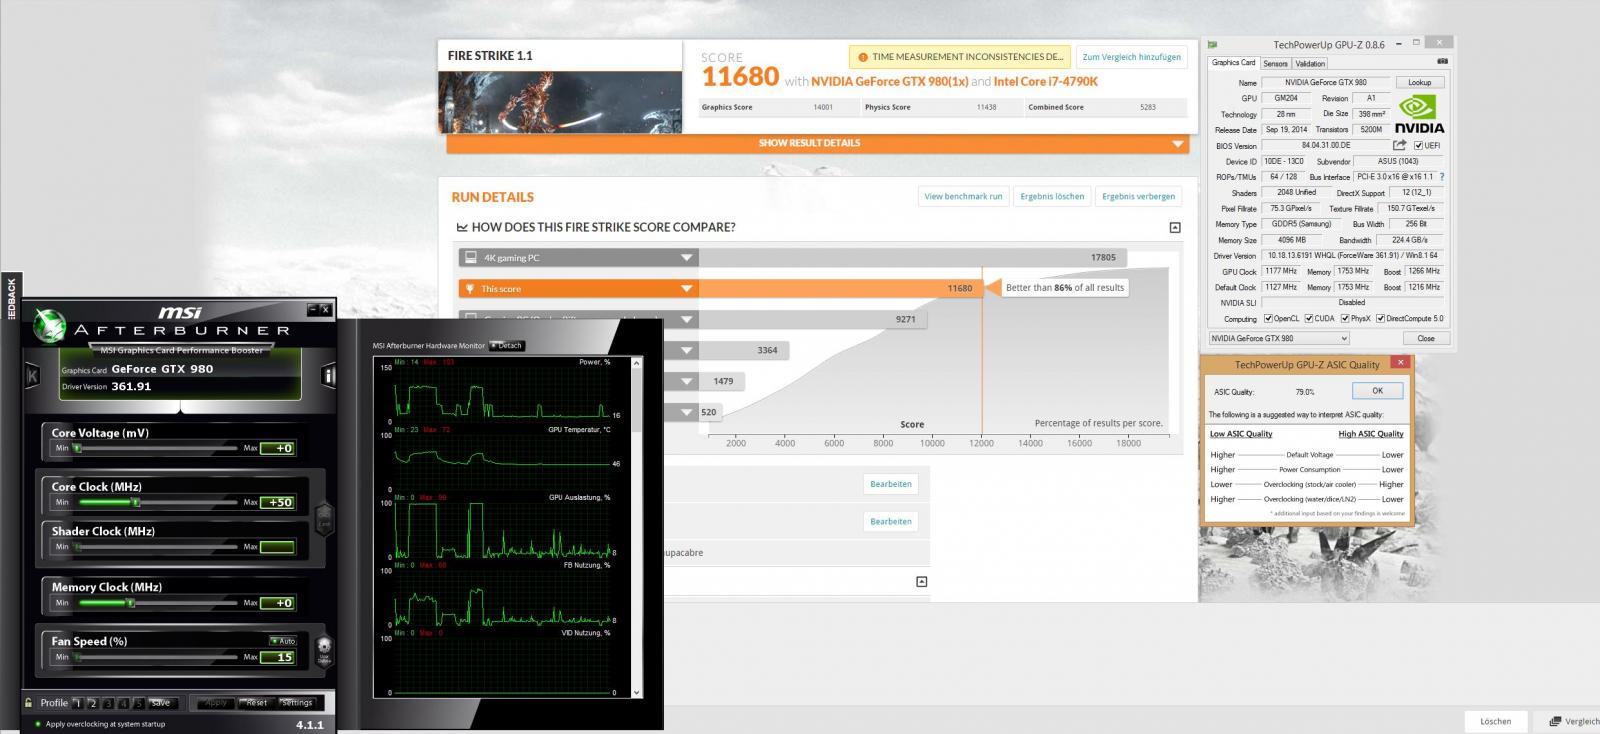Open Afterburner info 'i' side button
Image resolution: width=1600 pixels, height=734 pixels.
coord(329,376)
